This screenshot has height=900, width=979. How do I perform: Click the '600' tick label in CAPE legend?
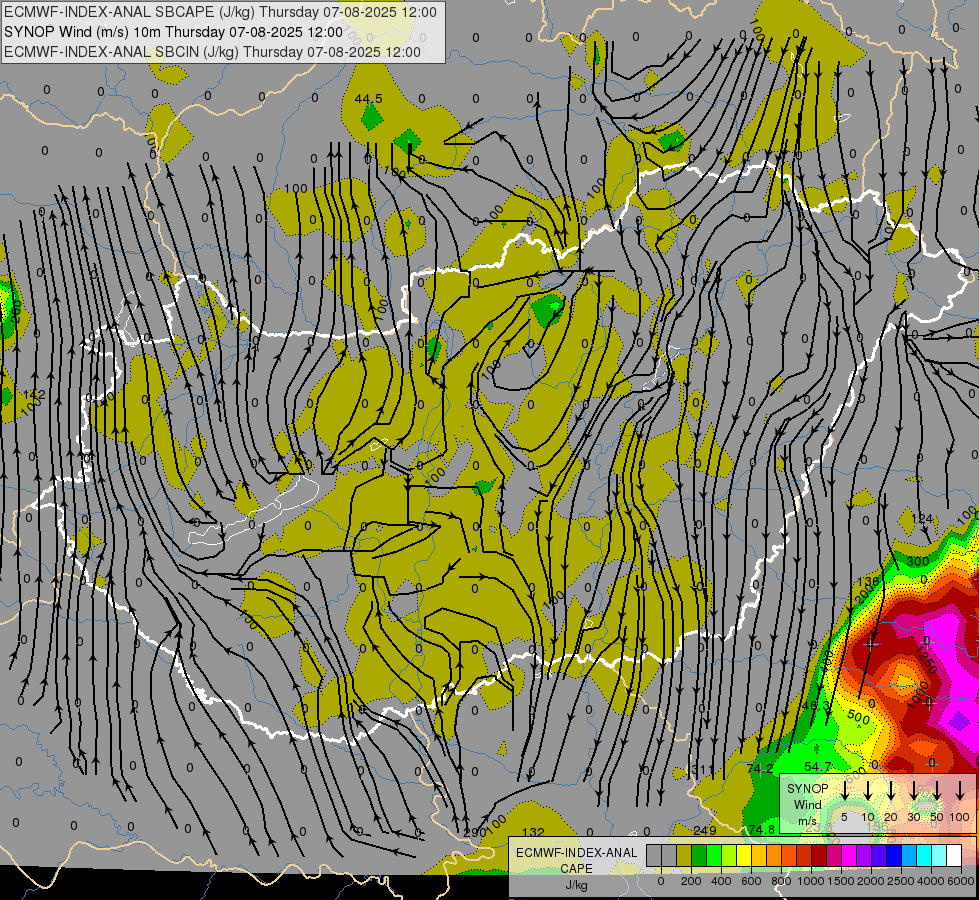[751, 881]
